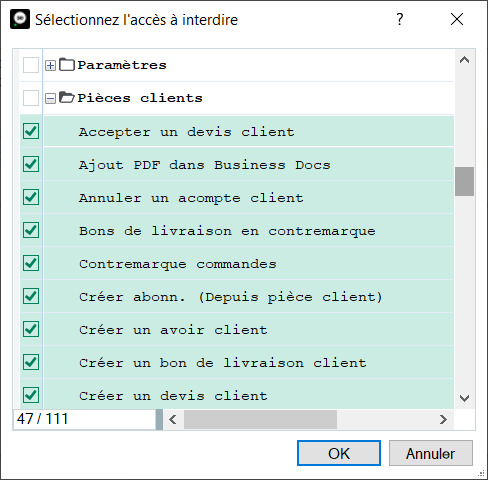The height and width of the screenshot is (480, 488).
Task: Click the application logo icon in title bar
Action: (x=20, y=19)
